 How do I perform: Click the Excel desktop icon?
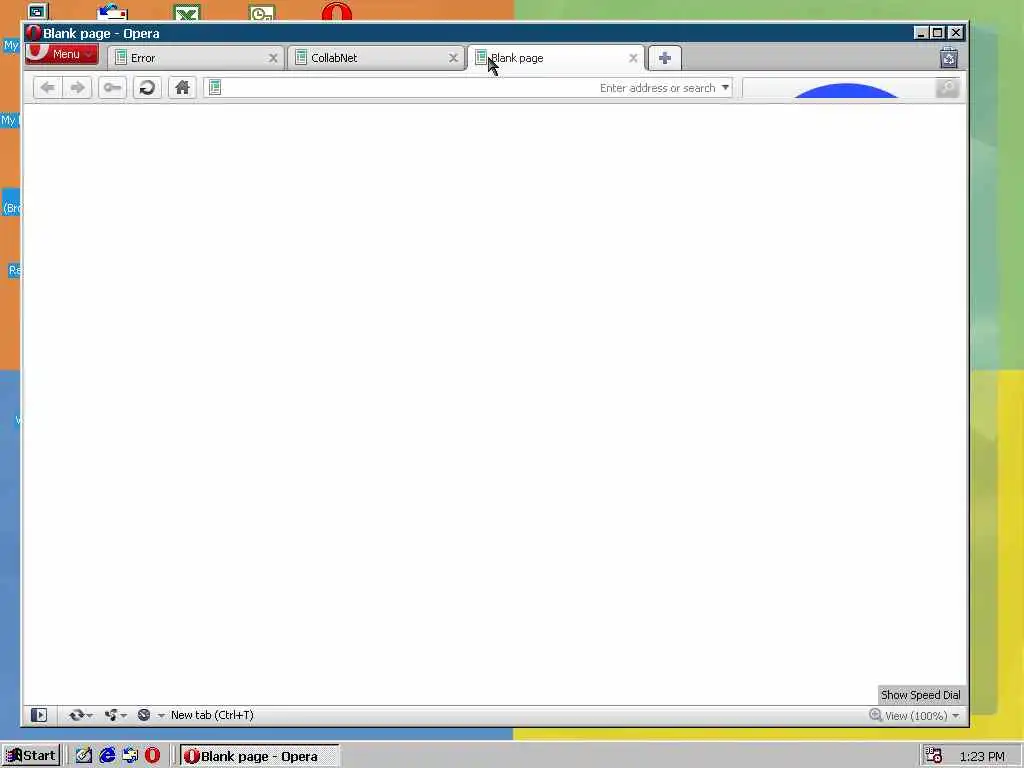click(187, 12)
